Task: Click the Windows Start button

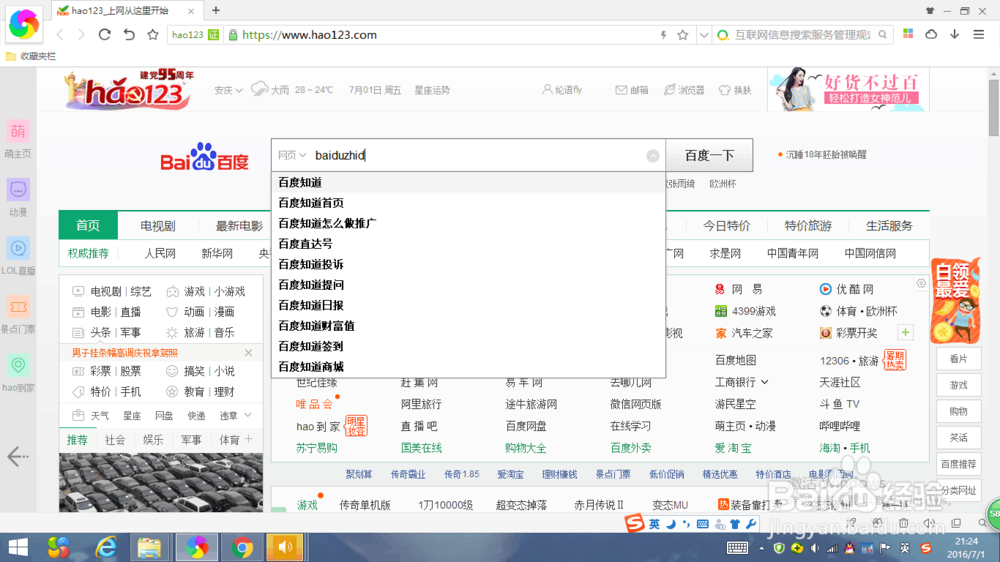Action: 18,547
